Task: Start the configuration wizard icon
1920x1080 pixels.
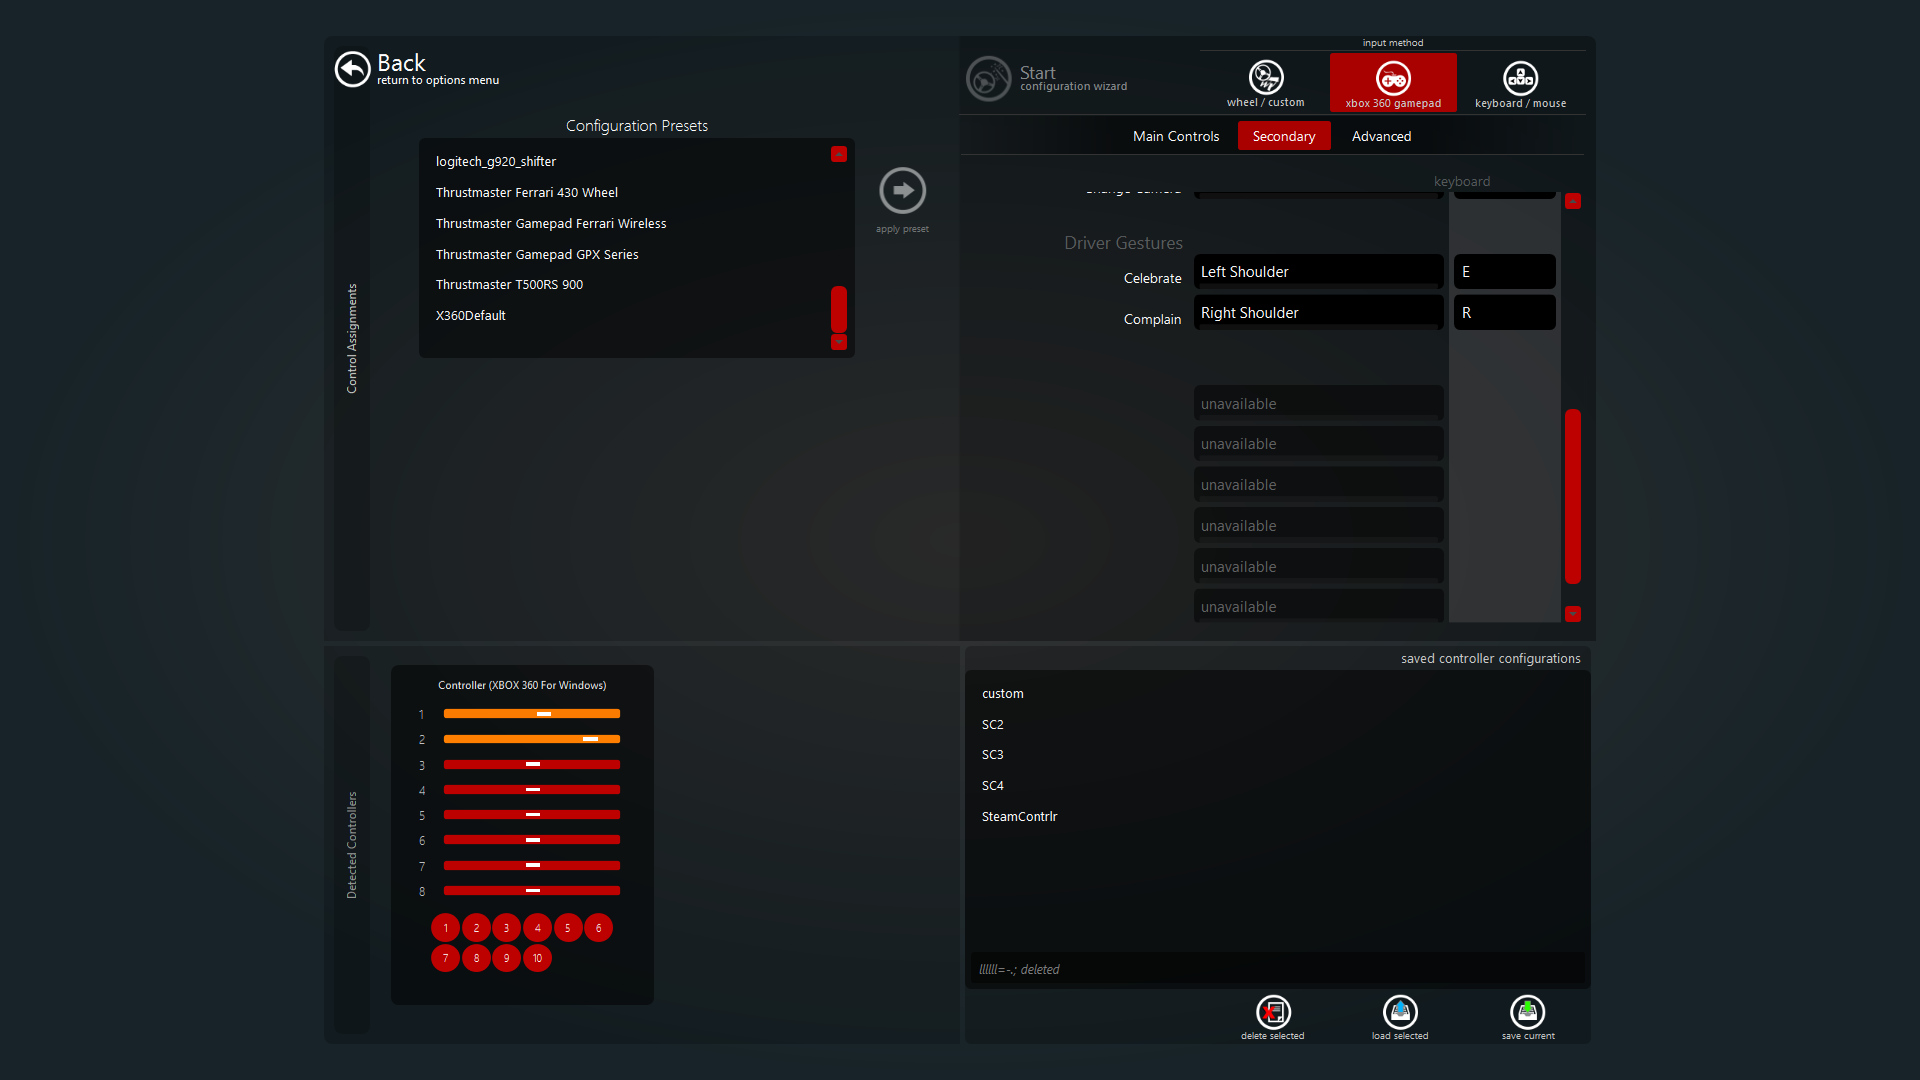Action: tap(988, 78)
